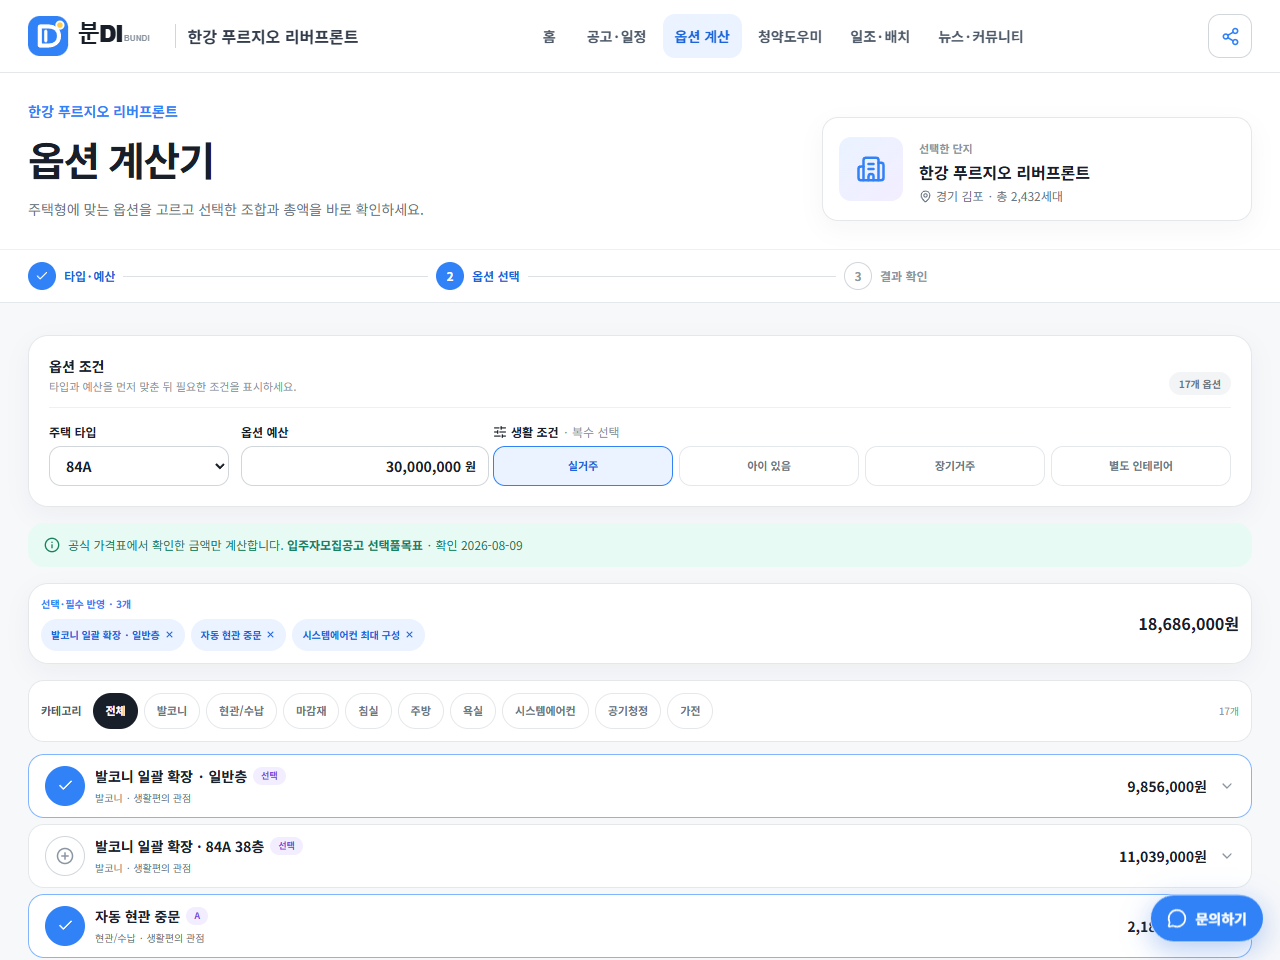The height and width of the screenshot is (960, 1280).
Task: Open the 홈 navigation menu
Action: pyautogui.click(x=549, y=36)
